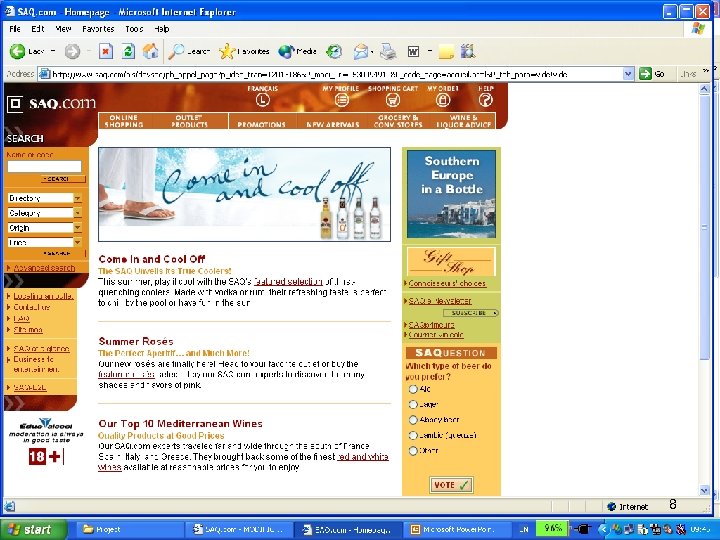
Task: Open the Shopping Cart icon
Action: pyautogui.click(x=393, y=100)
